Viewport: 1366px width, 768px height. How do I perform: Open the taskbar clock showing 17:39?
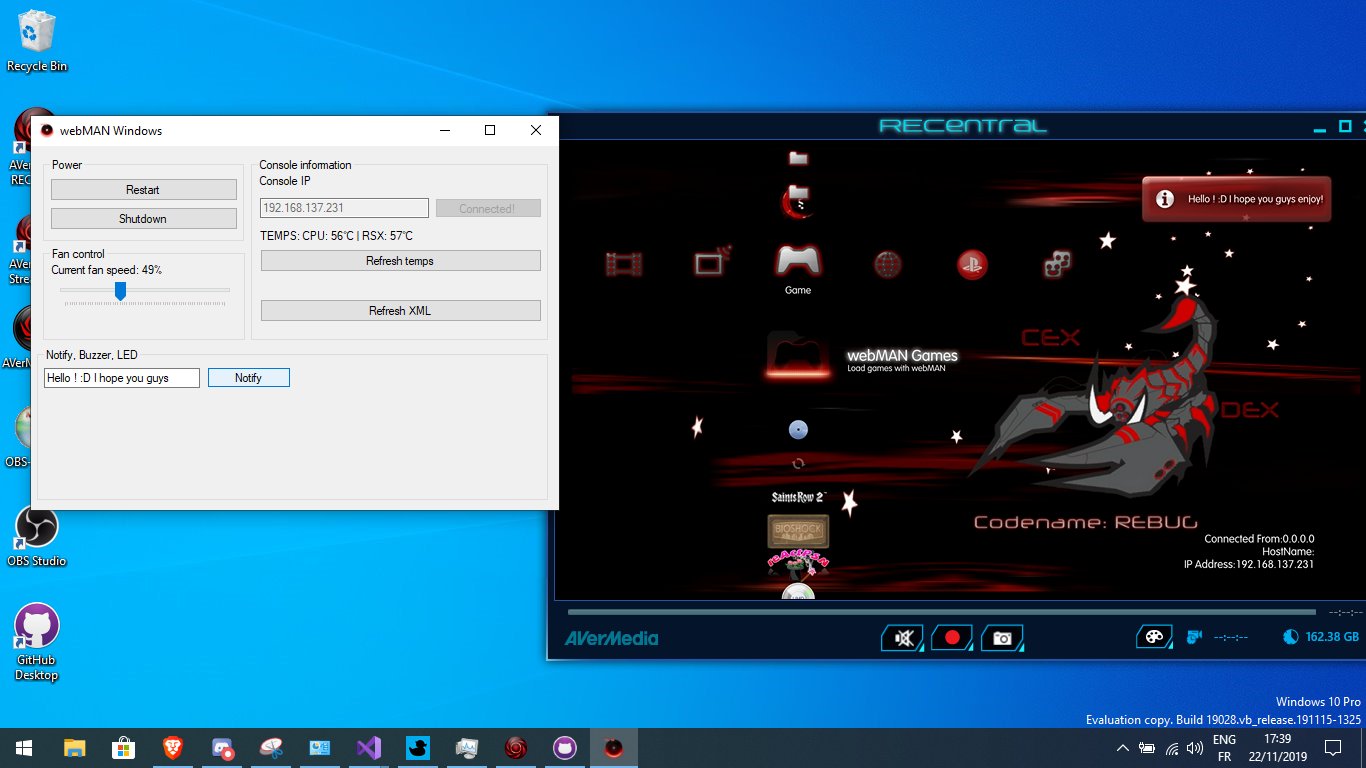[1276, 748]
